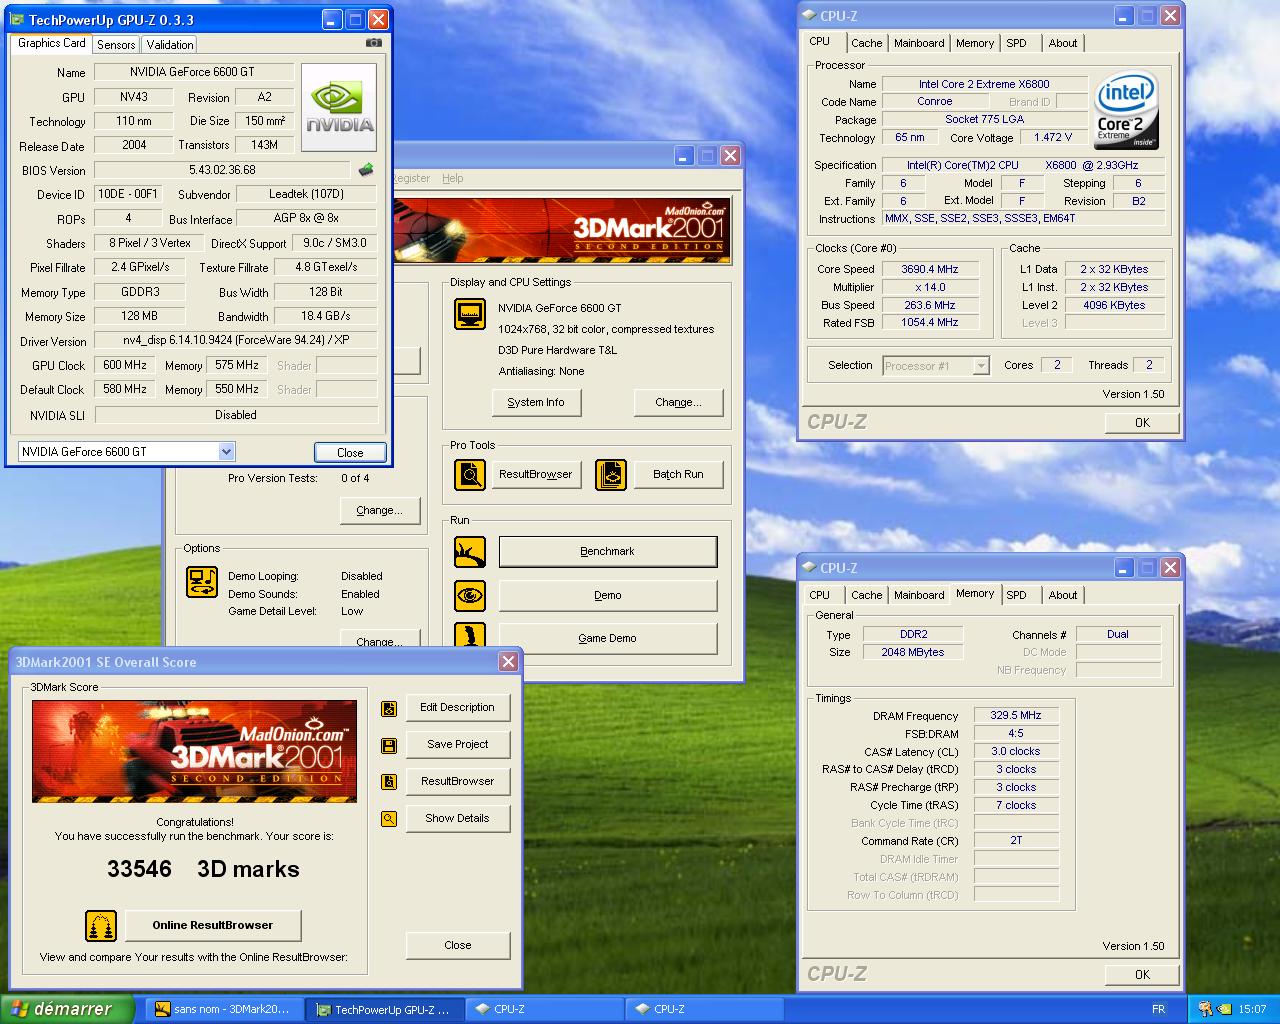The width and height of the screenshot is (1280, 1024).
Task: Click the Options computer icon in 3DMark
Action: 202,582
